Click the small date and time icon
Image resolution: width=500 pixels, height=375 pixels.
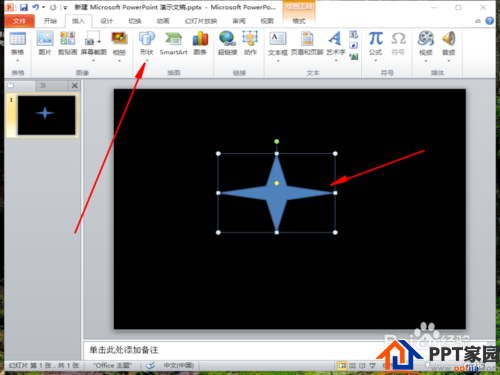(354, 34)
